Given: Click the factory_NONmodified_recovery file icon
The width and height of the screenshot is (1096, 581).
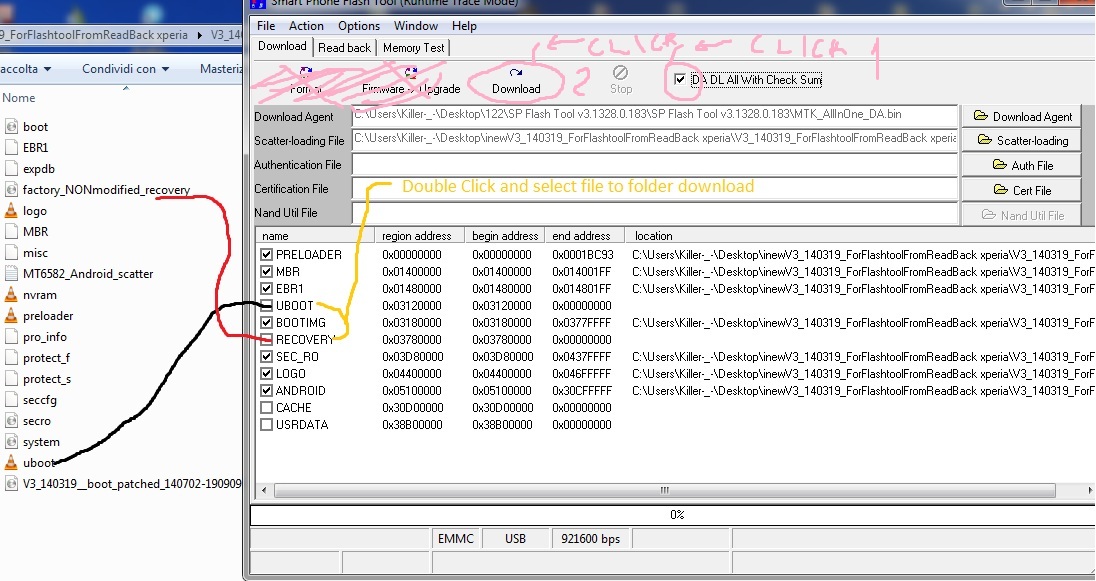Looking at the screenshot, I should tap(10, 189).
